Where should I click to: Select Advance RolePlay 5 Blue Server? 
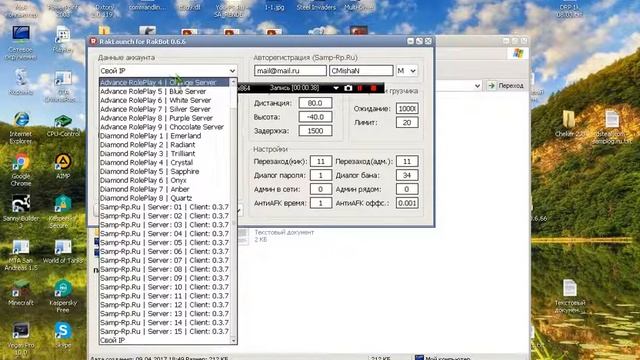click(x=164, y=91)
